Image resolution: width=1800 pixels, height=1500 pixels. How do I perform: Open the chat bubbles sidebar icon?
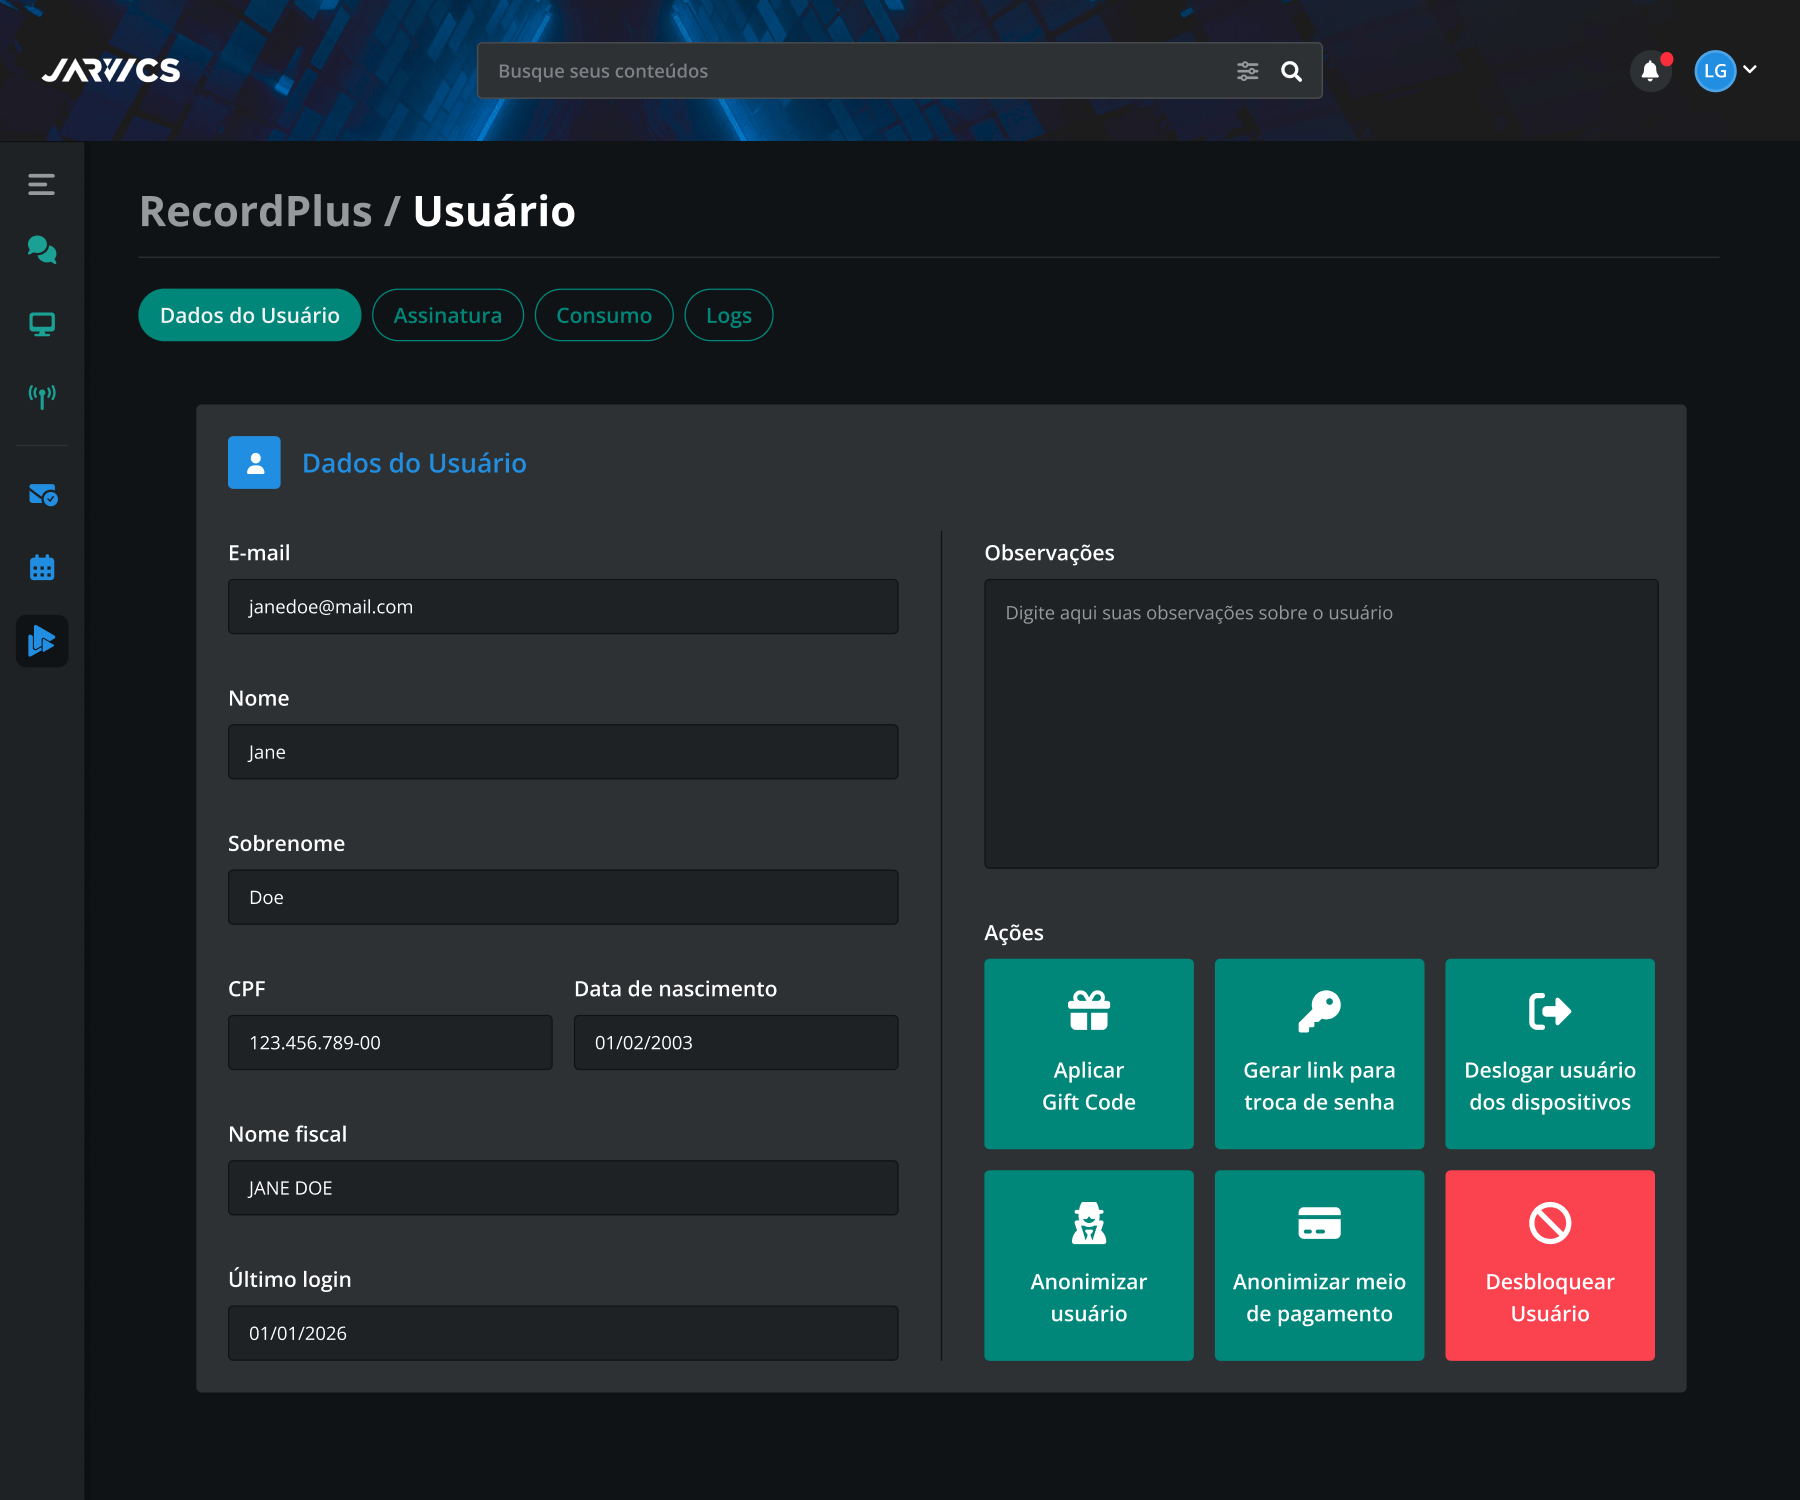point(42,250)
